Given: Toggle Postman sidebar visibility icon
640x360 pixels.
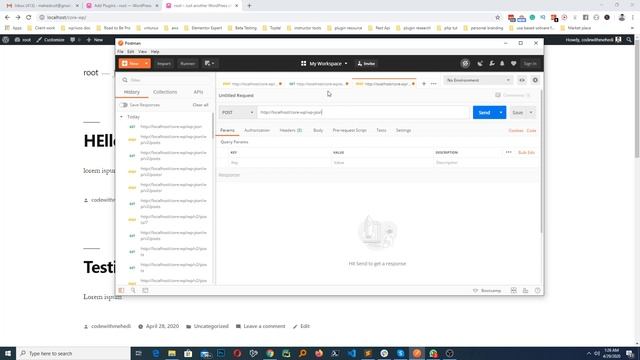Looking at the screenshot, I should [122, 291].
